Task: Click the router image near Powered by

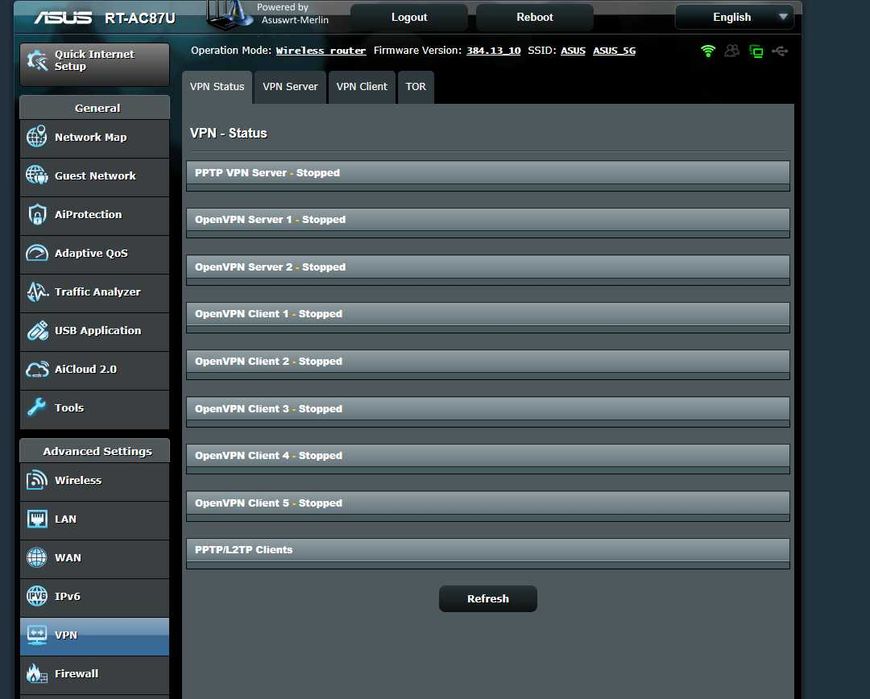Action: (x=230, y=14)
